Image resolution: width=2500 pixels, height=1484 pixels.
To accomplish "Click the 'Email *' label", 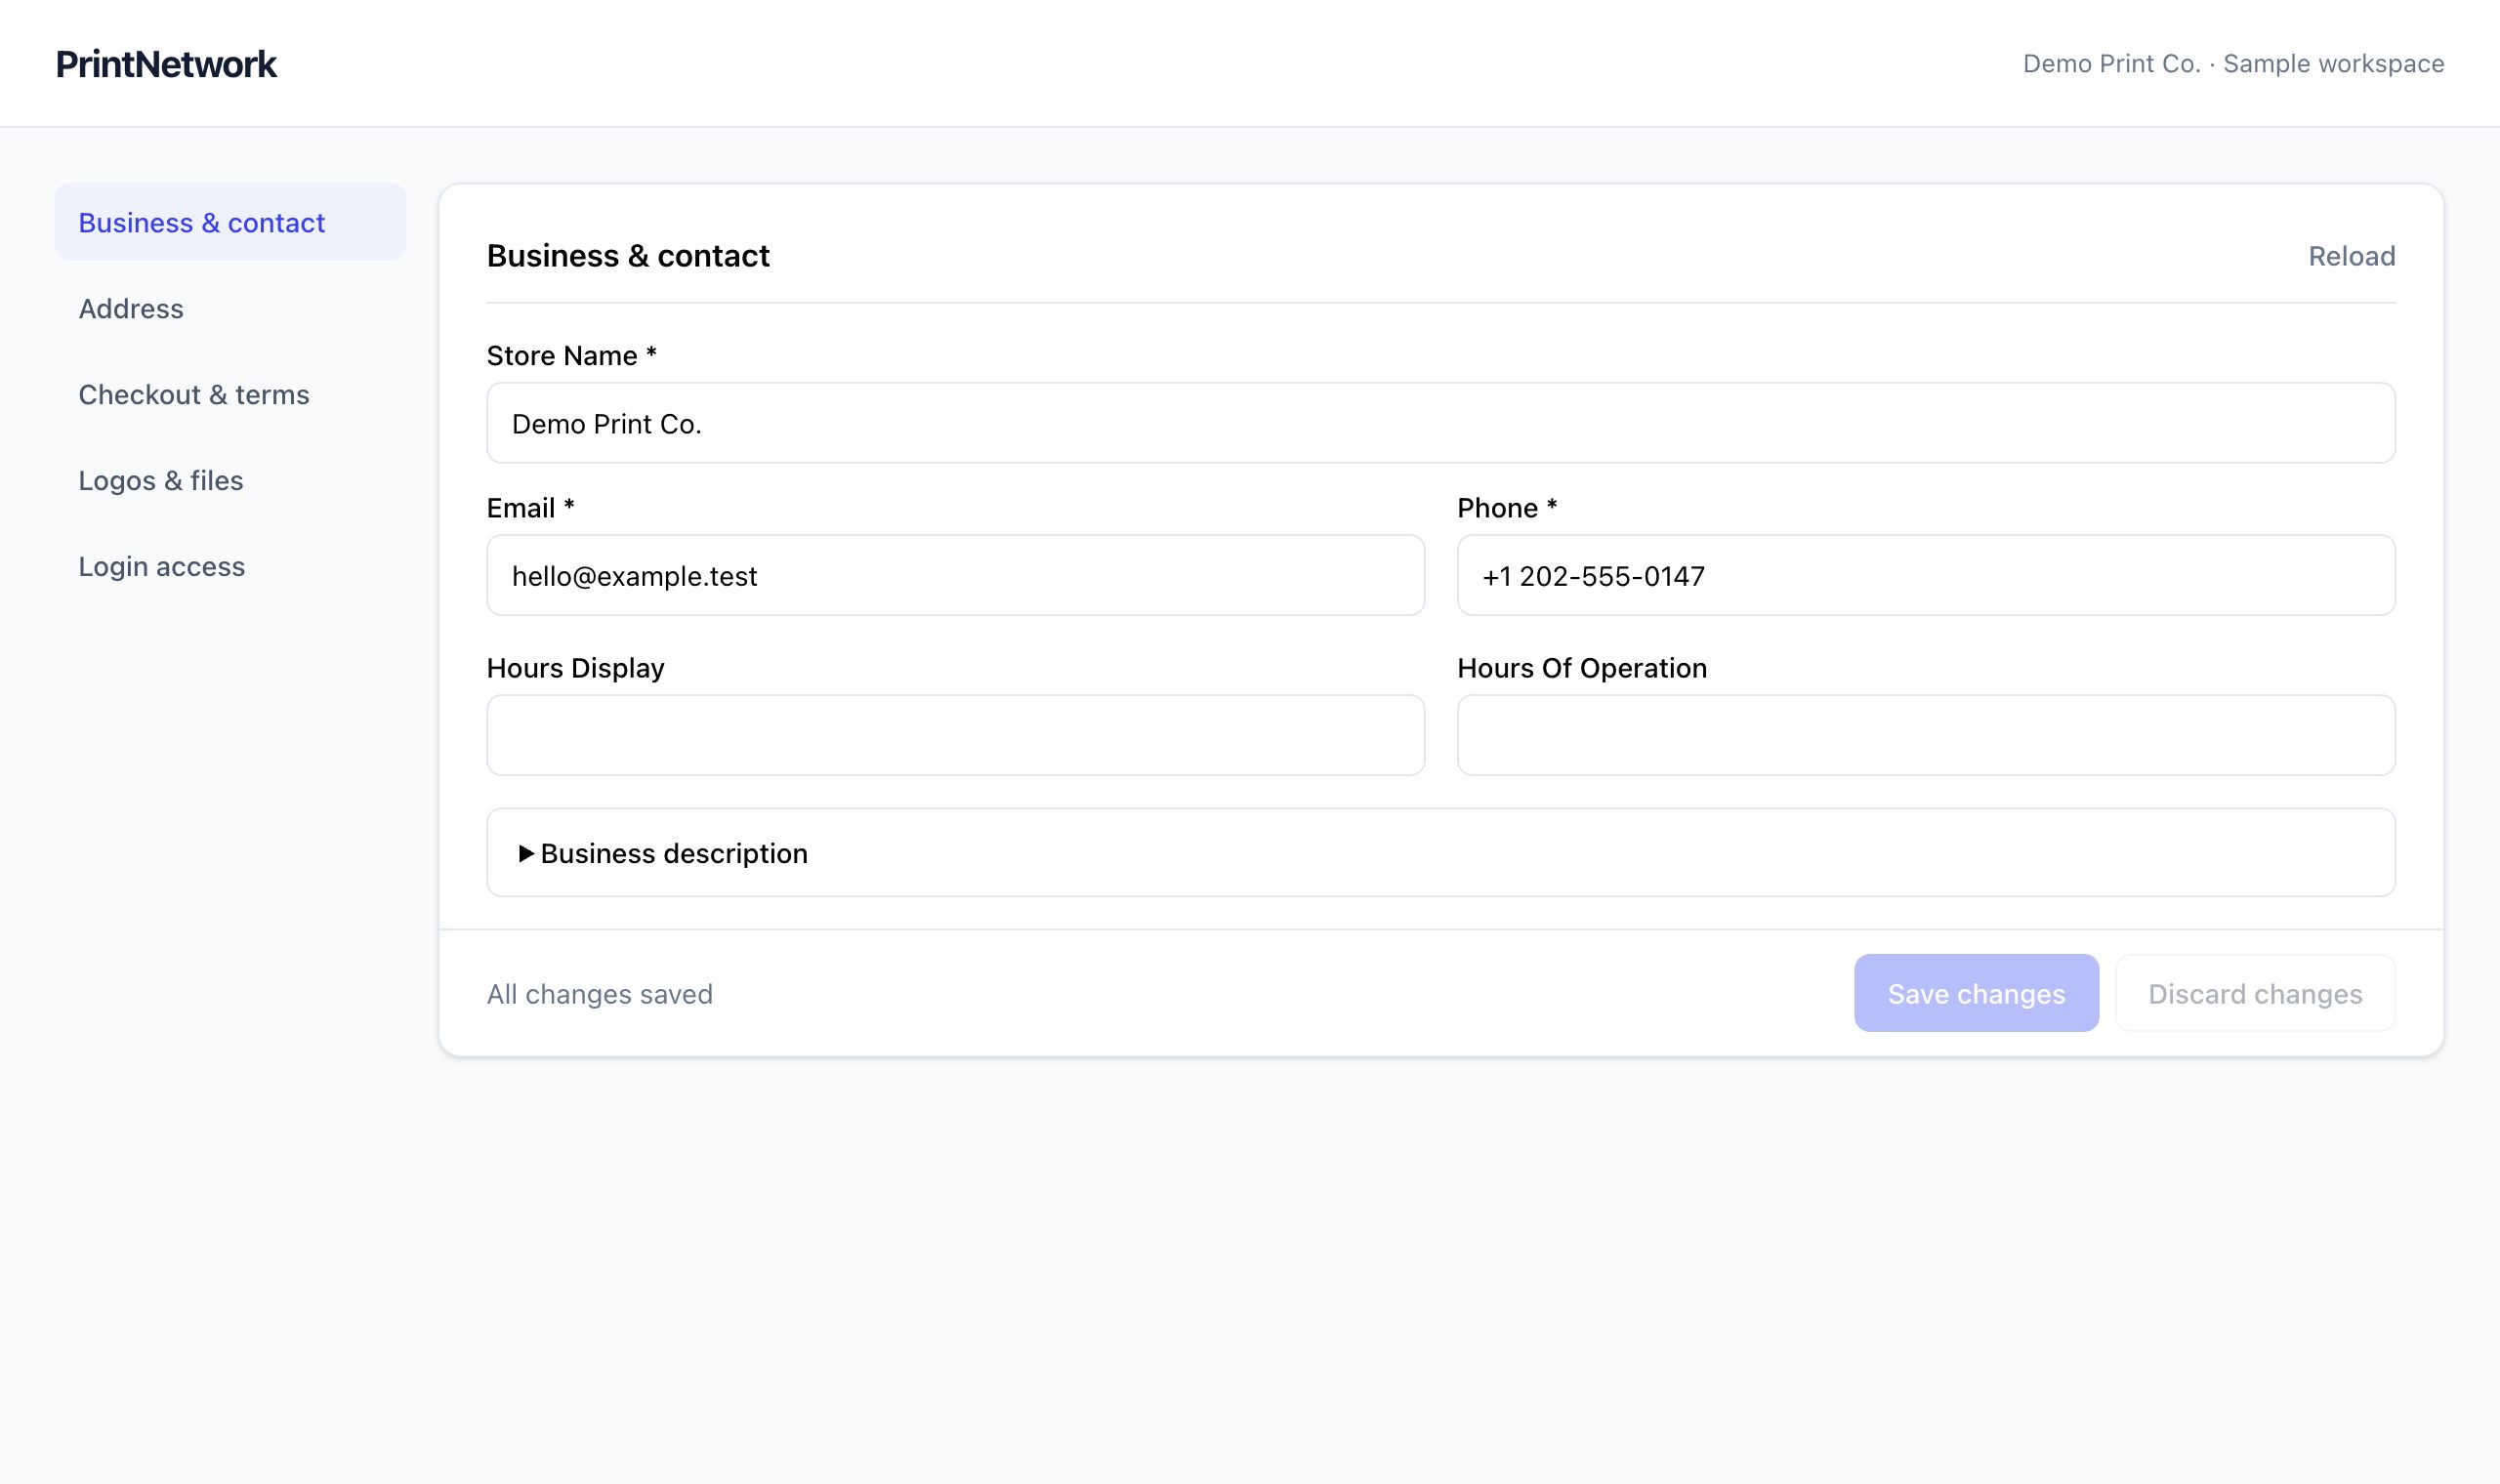I will tap(531, 508).
